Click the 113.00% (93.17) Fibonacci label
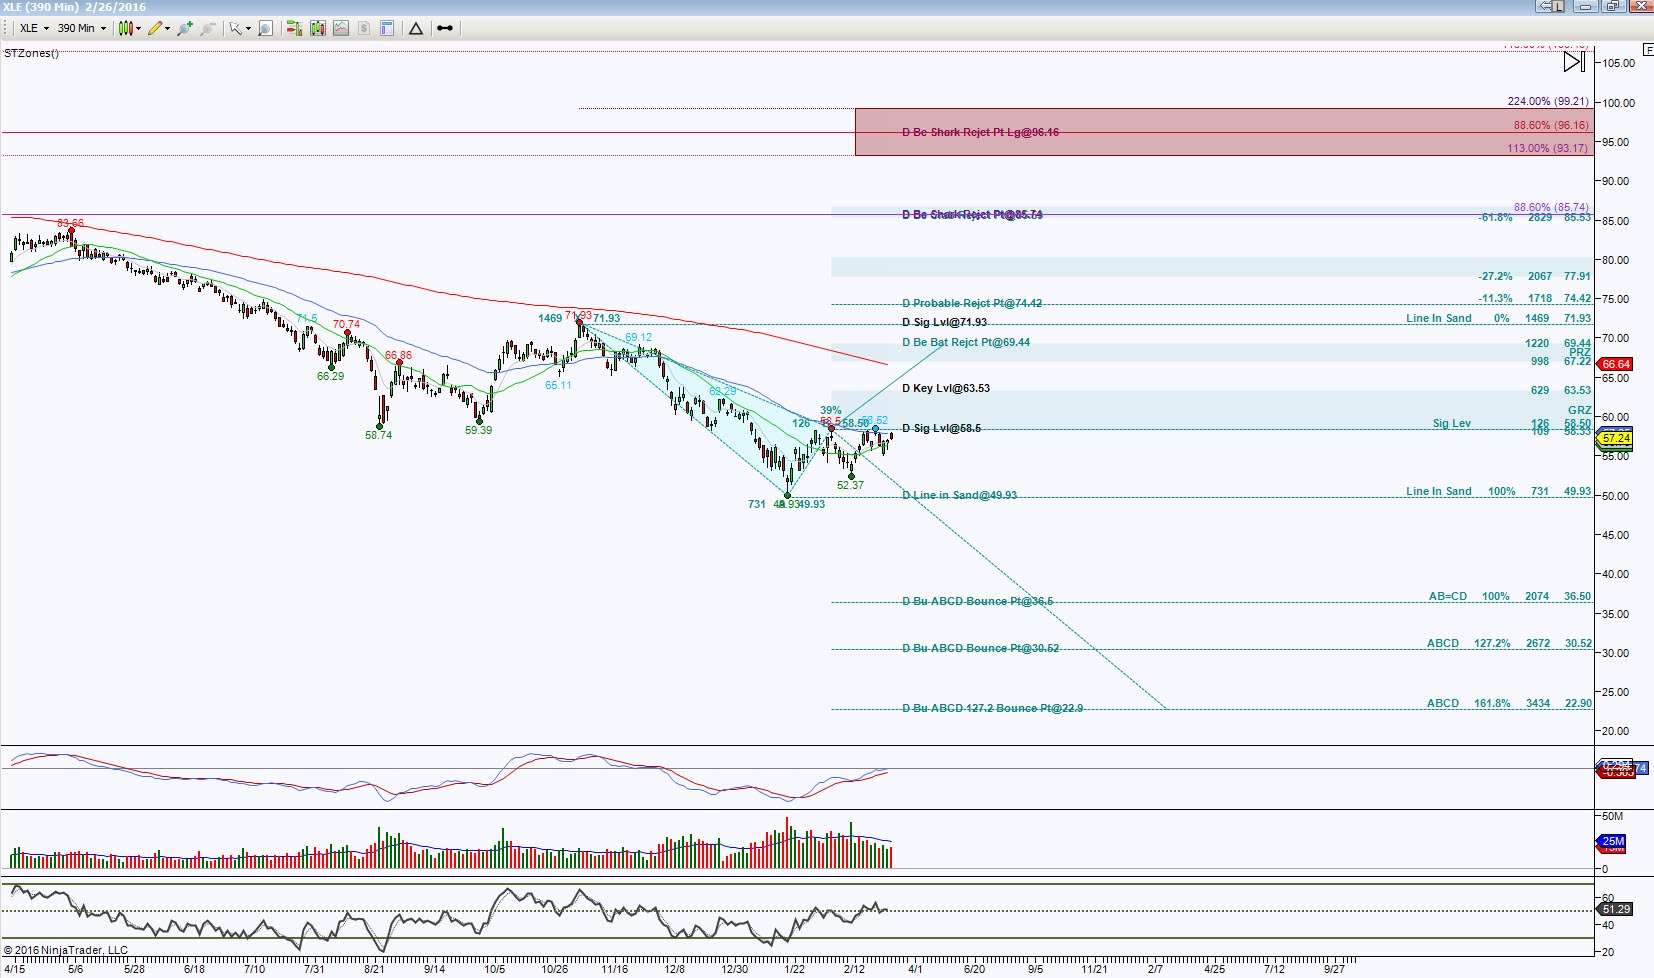Image resolution: width=1654 pixels, height=978 pixels. pos(1548,148)
